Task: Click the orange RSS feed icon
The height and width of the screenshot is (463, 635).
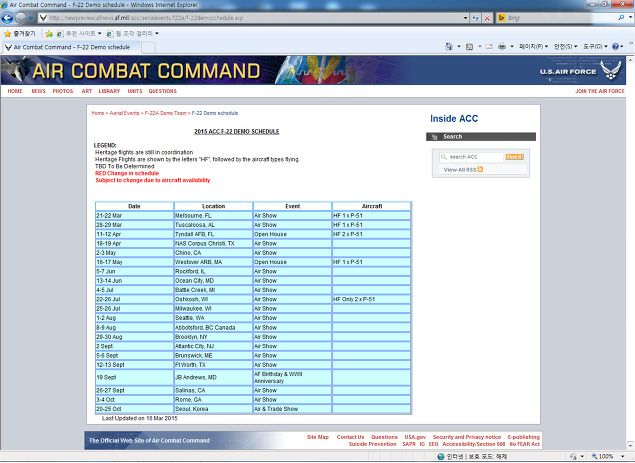Action: coord(480,169)
